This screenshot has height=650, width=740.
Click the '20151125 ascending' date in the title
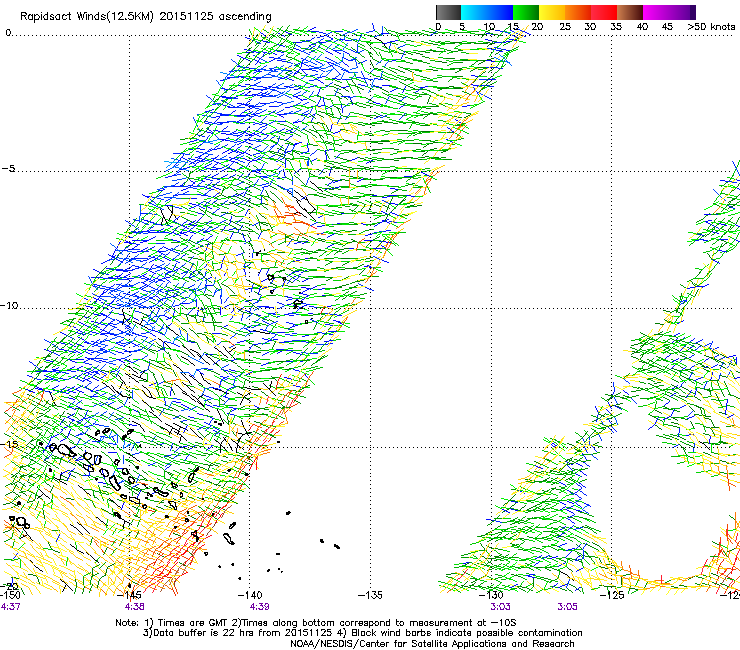click(x=215, y=17)
